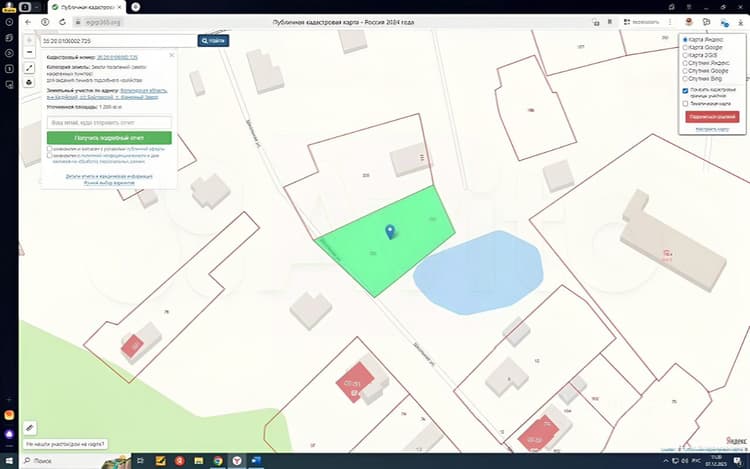Uncheck the show cadastral boundaries checkbox
Screen dimensions: 750x469
[x=685, y=90]
